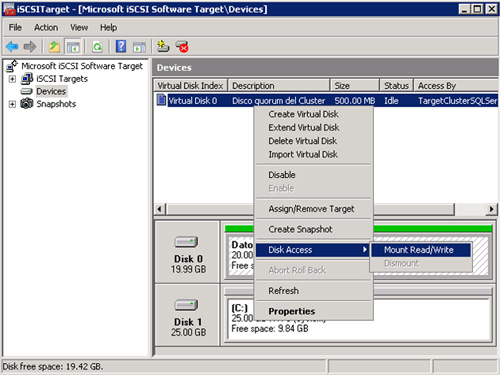
Task: Click the 'Idle' status cell
Action: point(391,101)
